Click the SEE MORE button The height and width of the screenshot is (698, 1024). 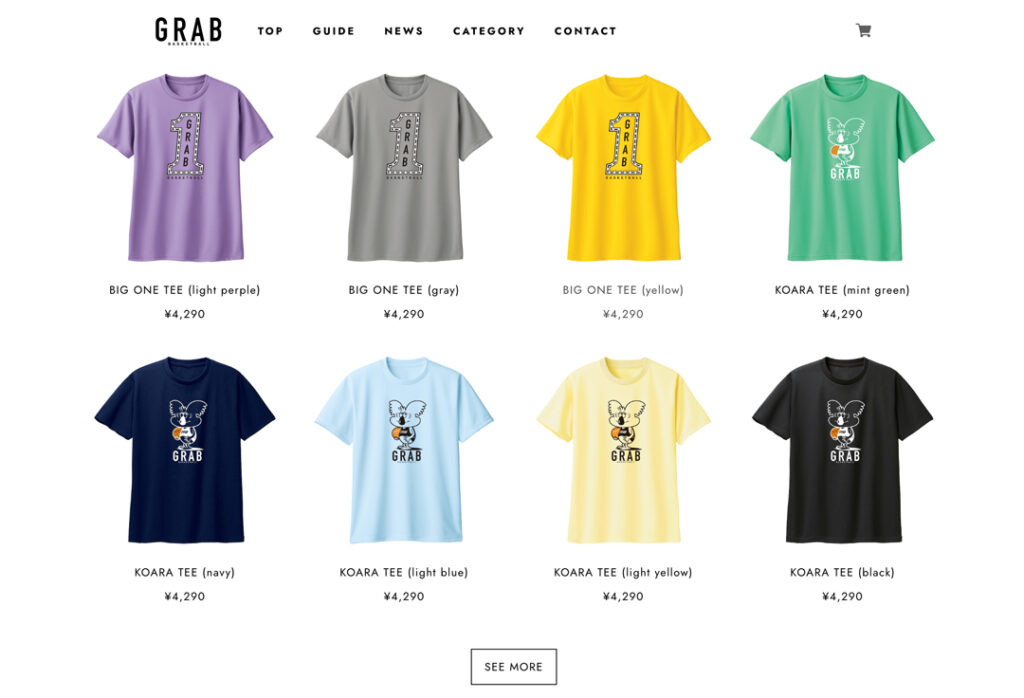pyautogui.click(x=513, y=667)
